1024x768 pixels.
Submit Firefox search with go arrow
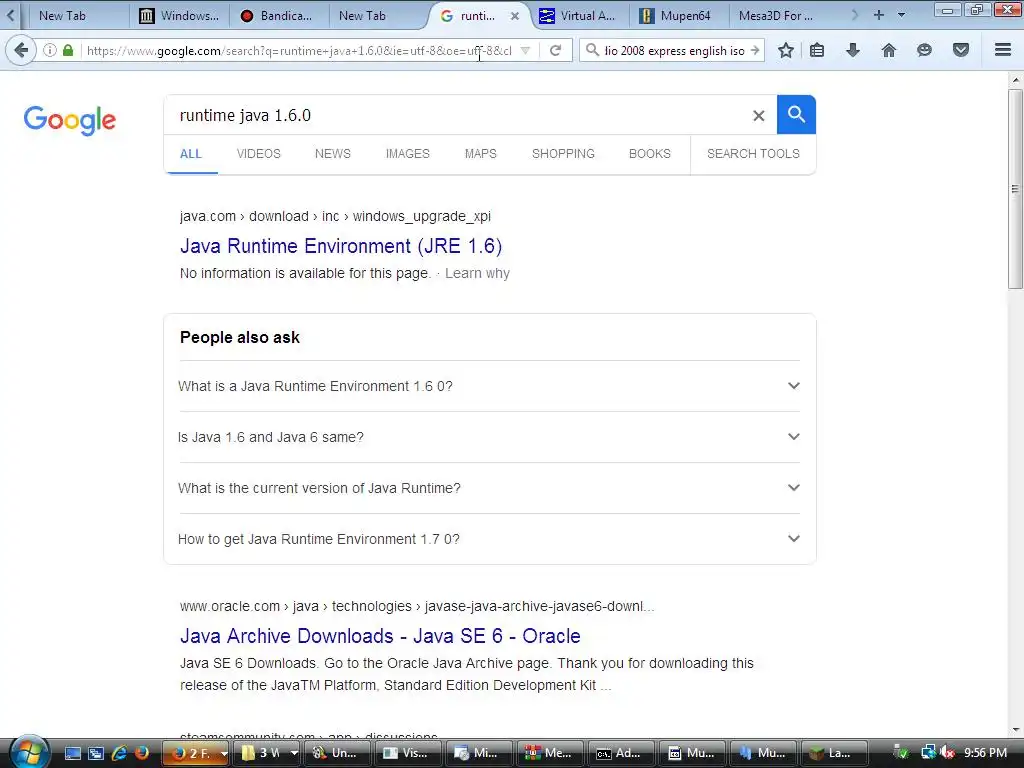pyautogui.click(x=754, y=50)
